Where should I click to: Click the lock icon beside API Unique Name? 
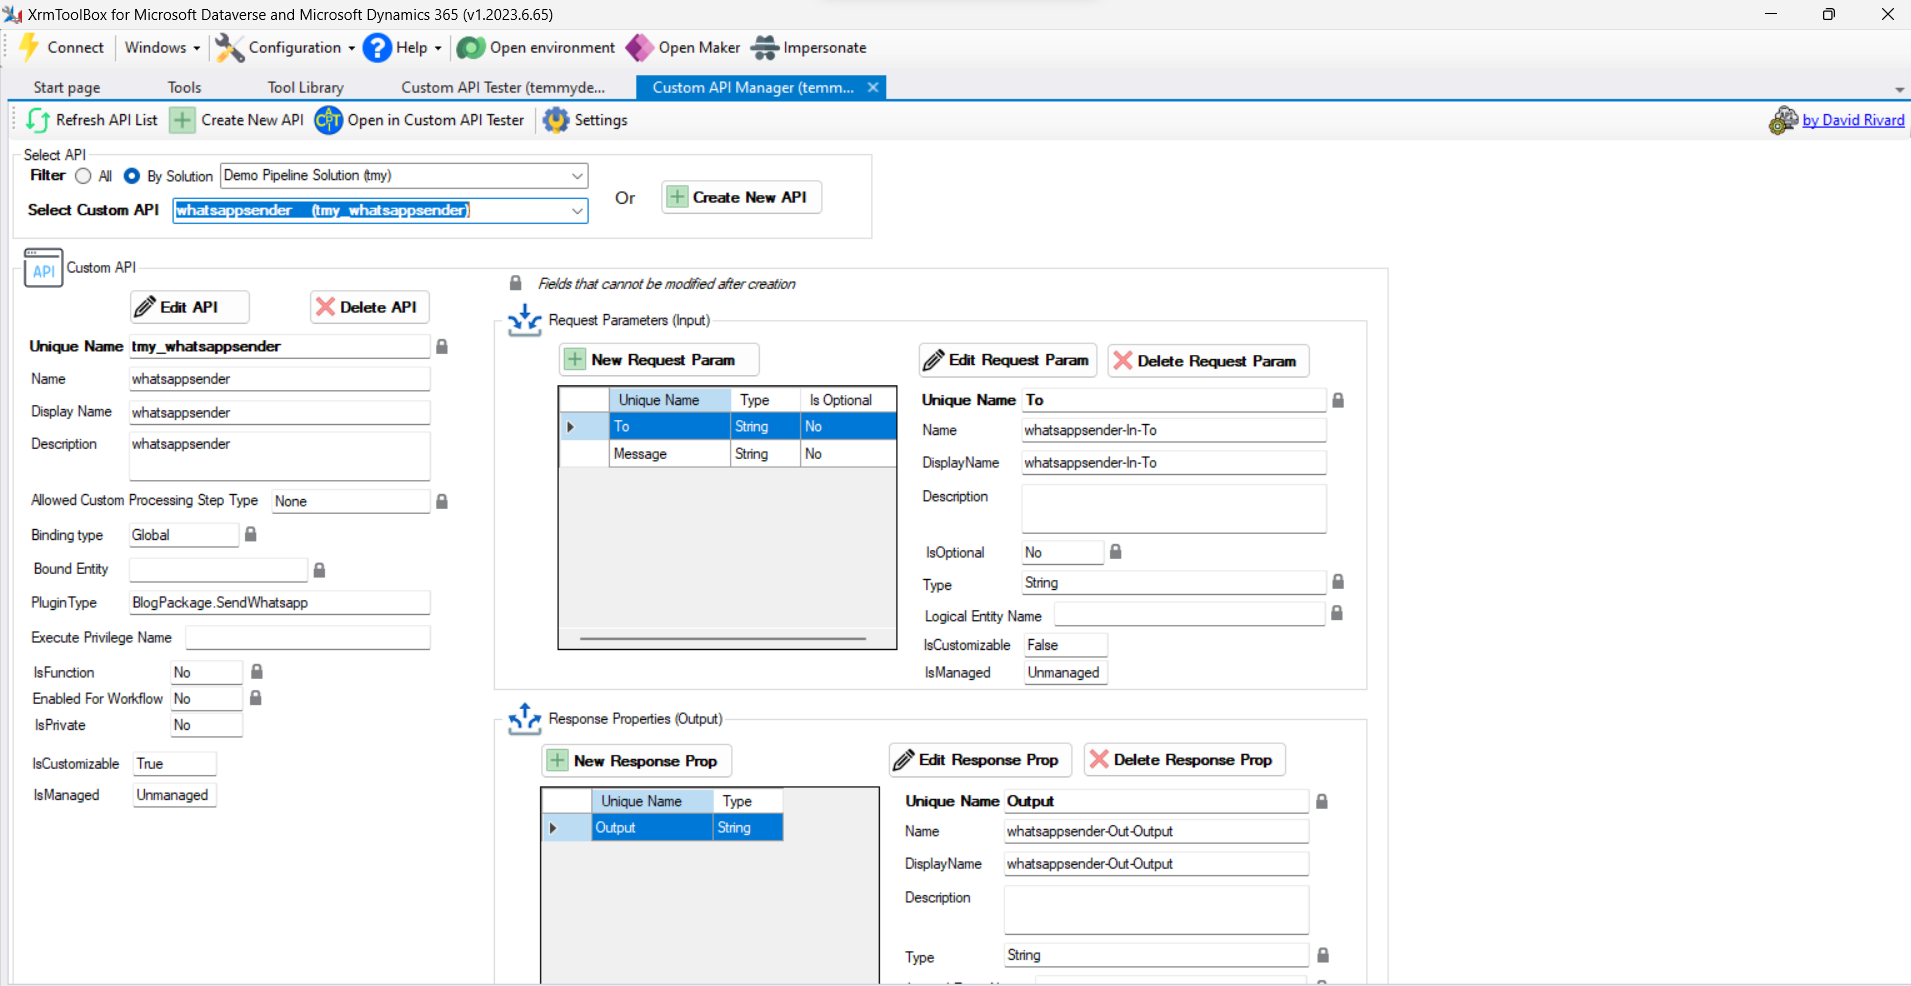[442, 346]
